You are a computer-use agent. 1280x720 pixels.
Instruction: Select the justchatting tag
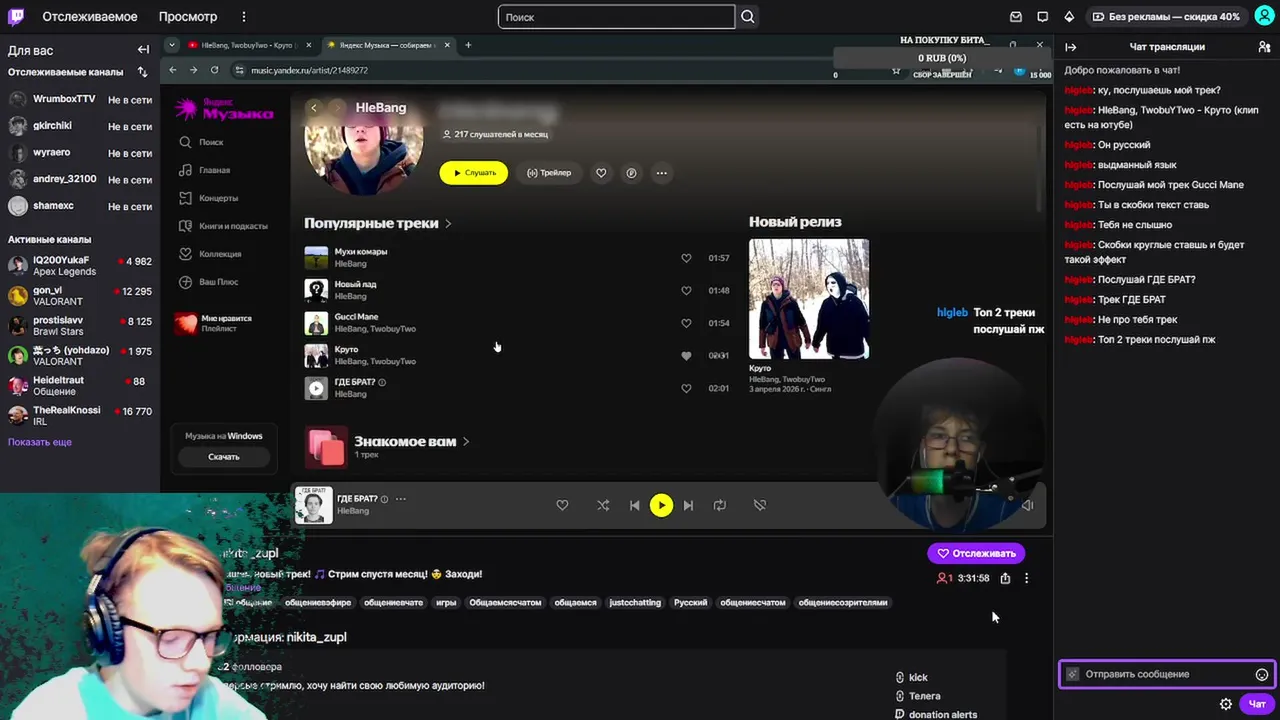635,603
